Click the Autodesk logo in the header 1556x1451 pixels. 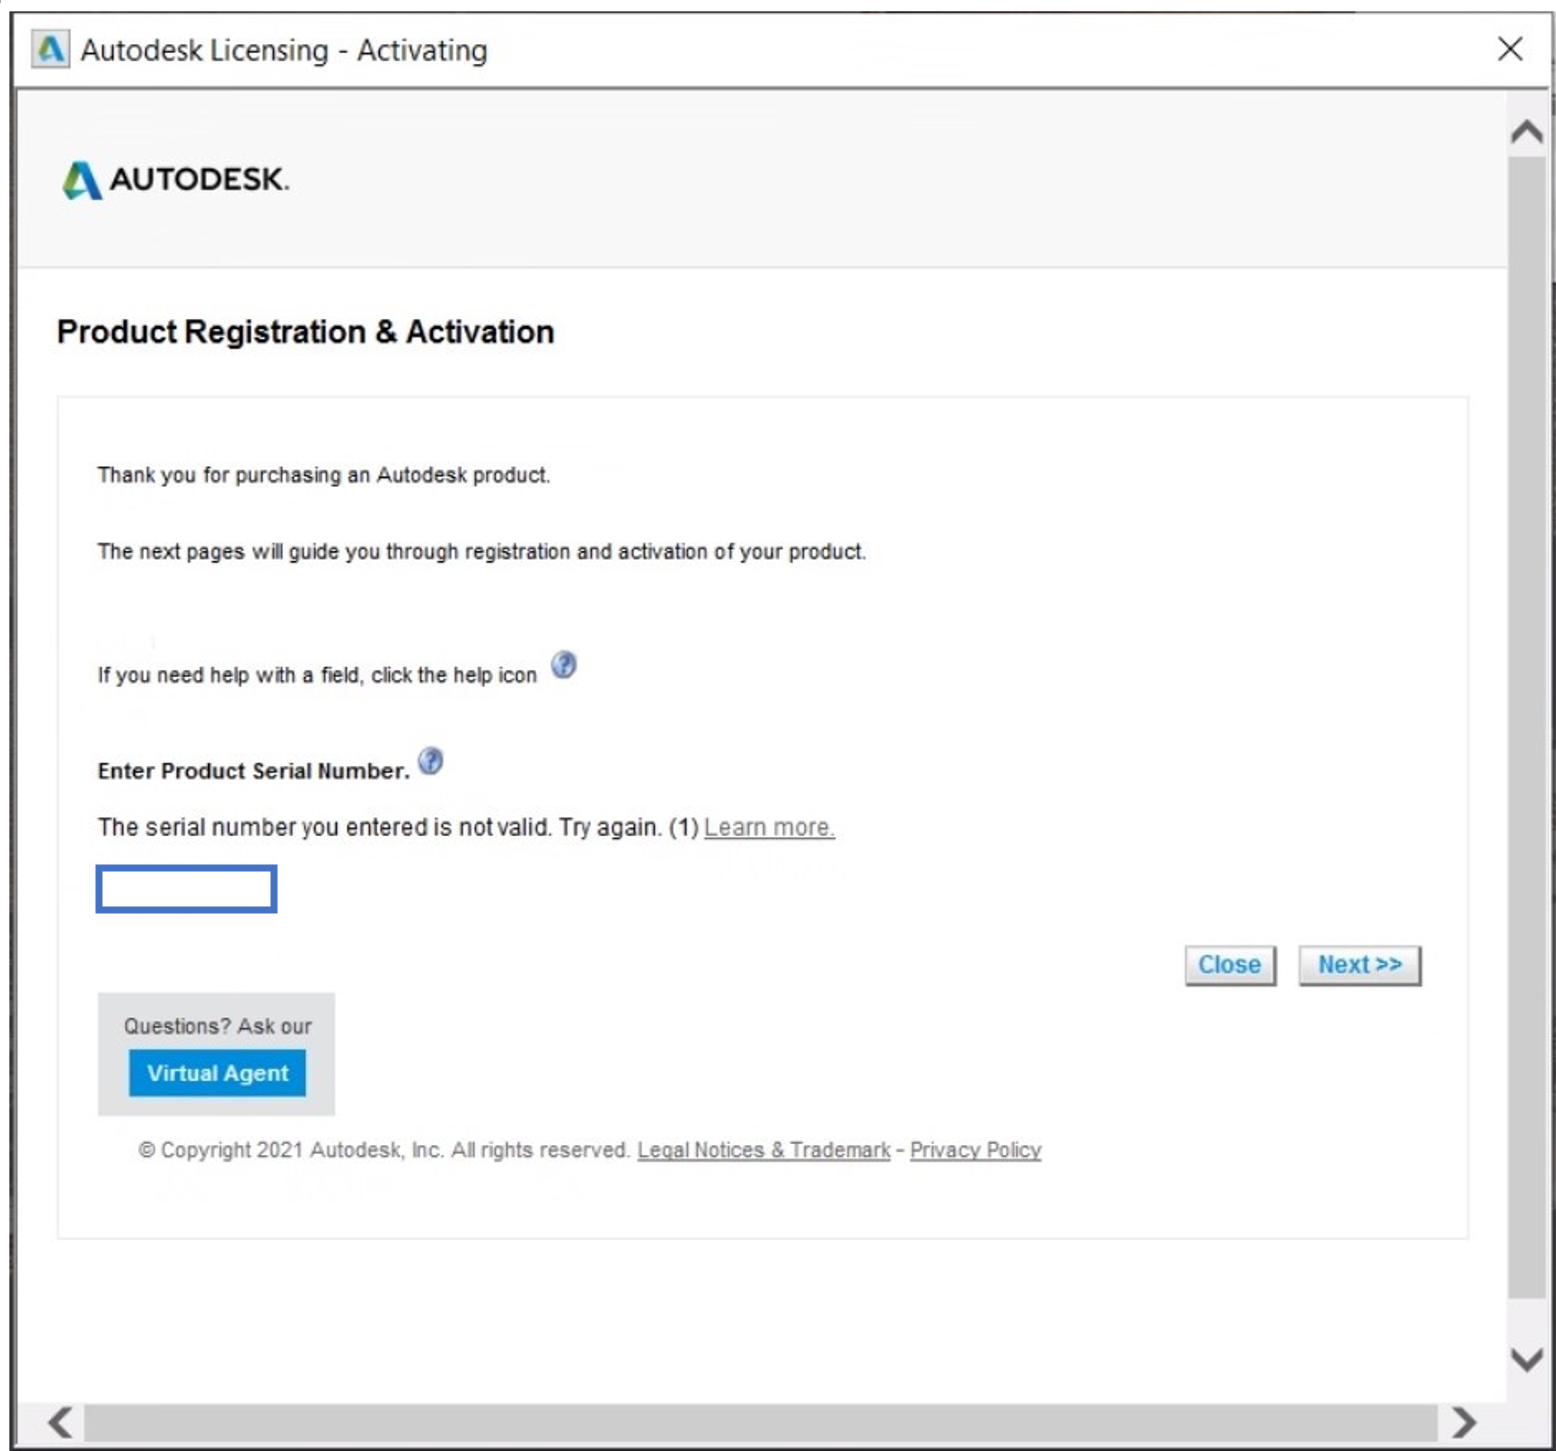pos(176,180)
